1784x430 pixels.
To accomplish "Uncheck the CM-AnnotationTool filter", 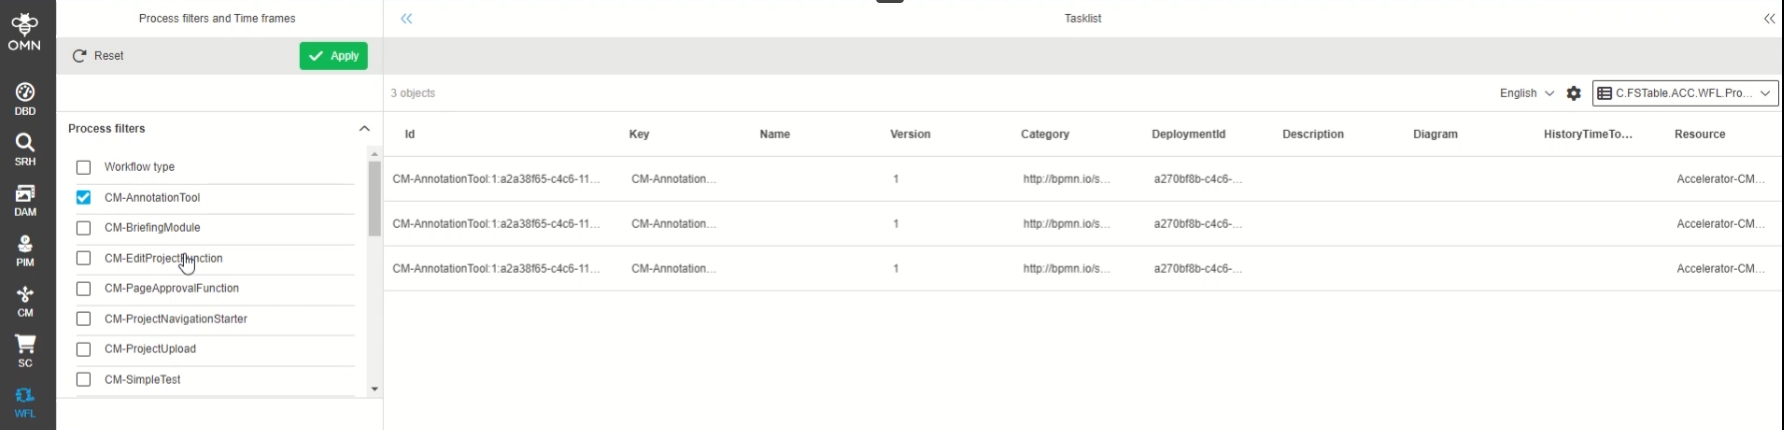I will coord(84,198).
